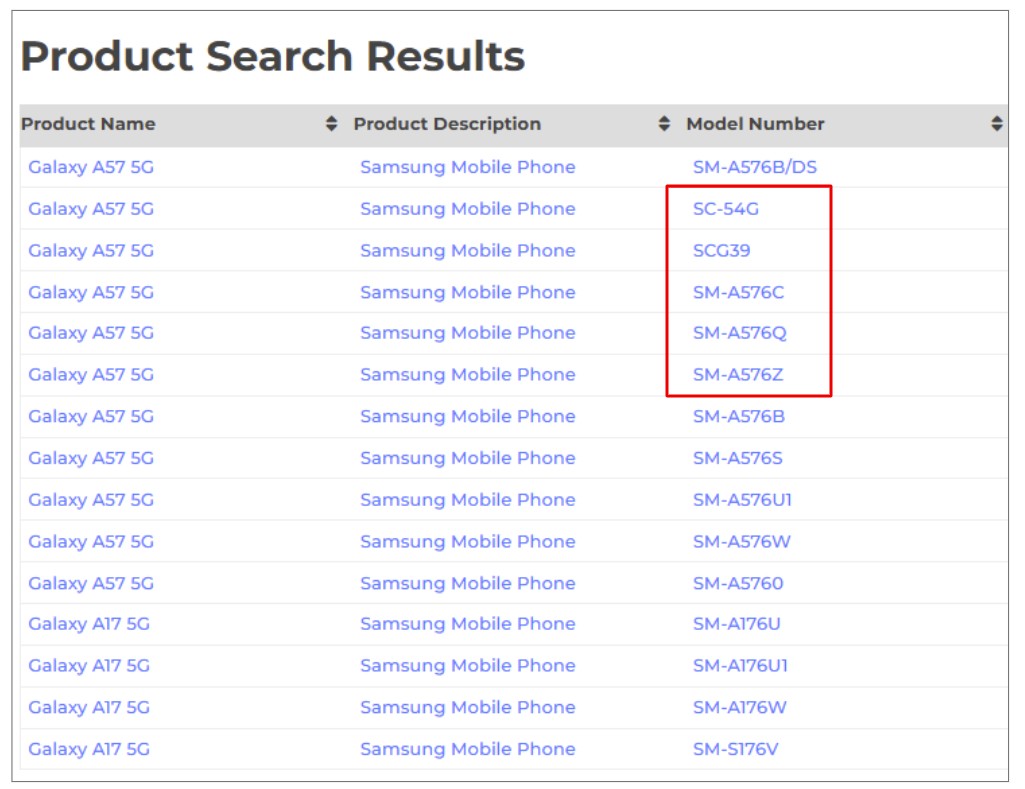The width and height of the screenshot is (1025, 789).
Task: Open the SM-A176U model link
Action: (x=736, y=624)
